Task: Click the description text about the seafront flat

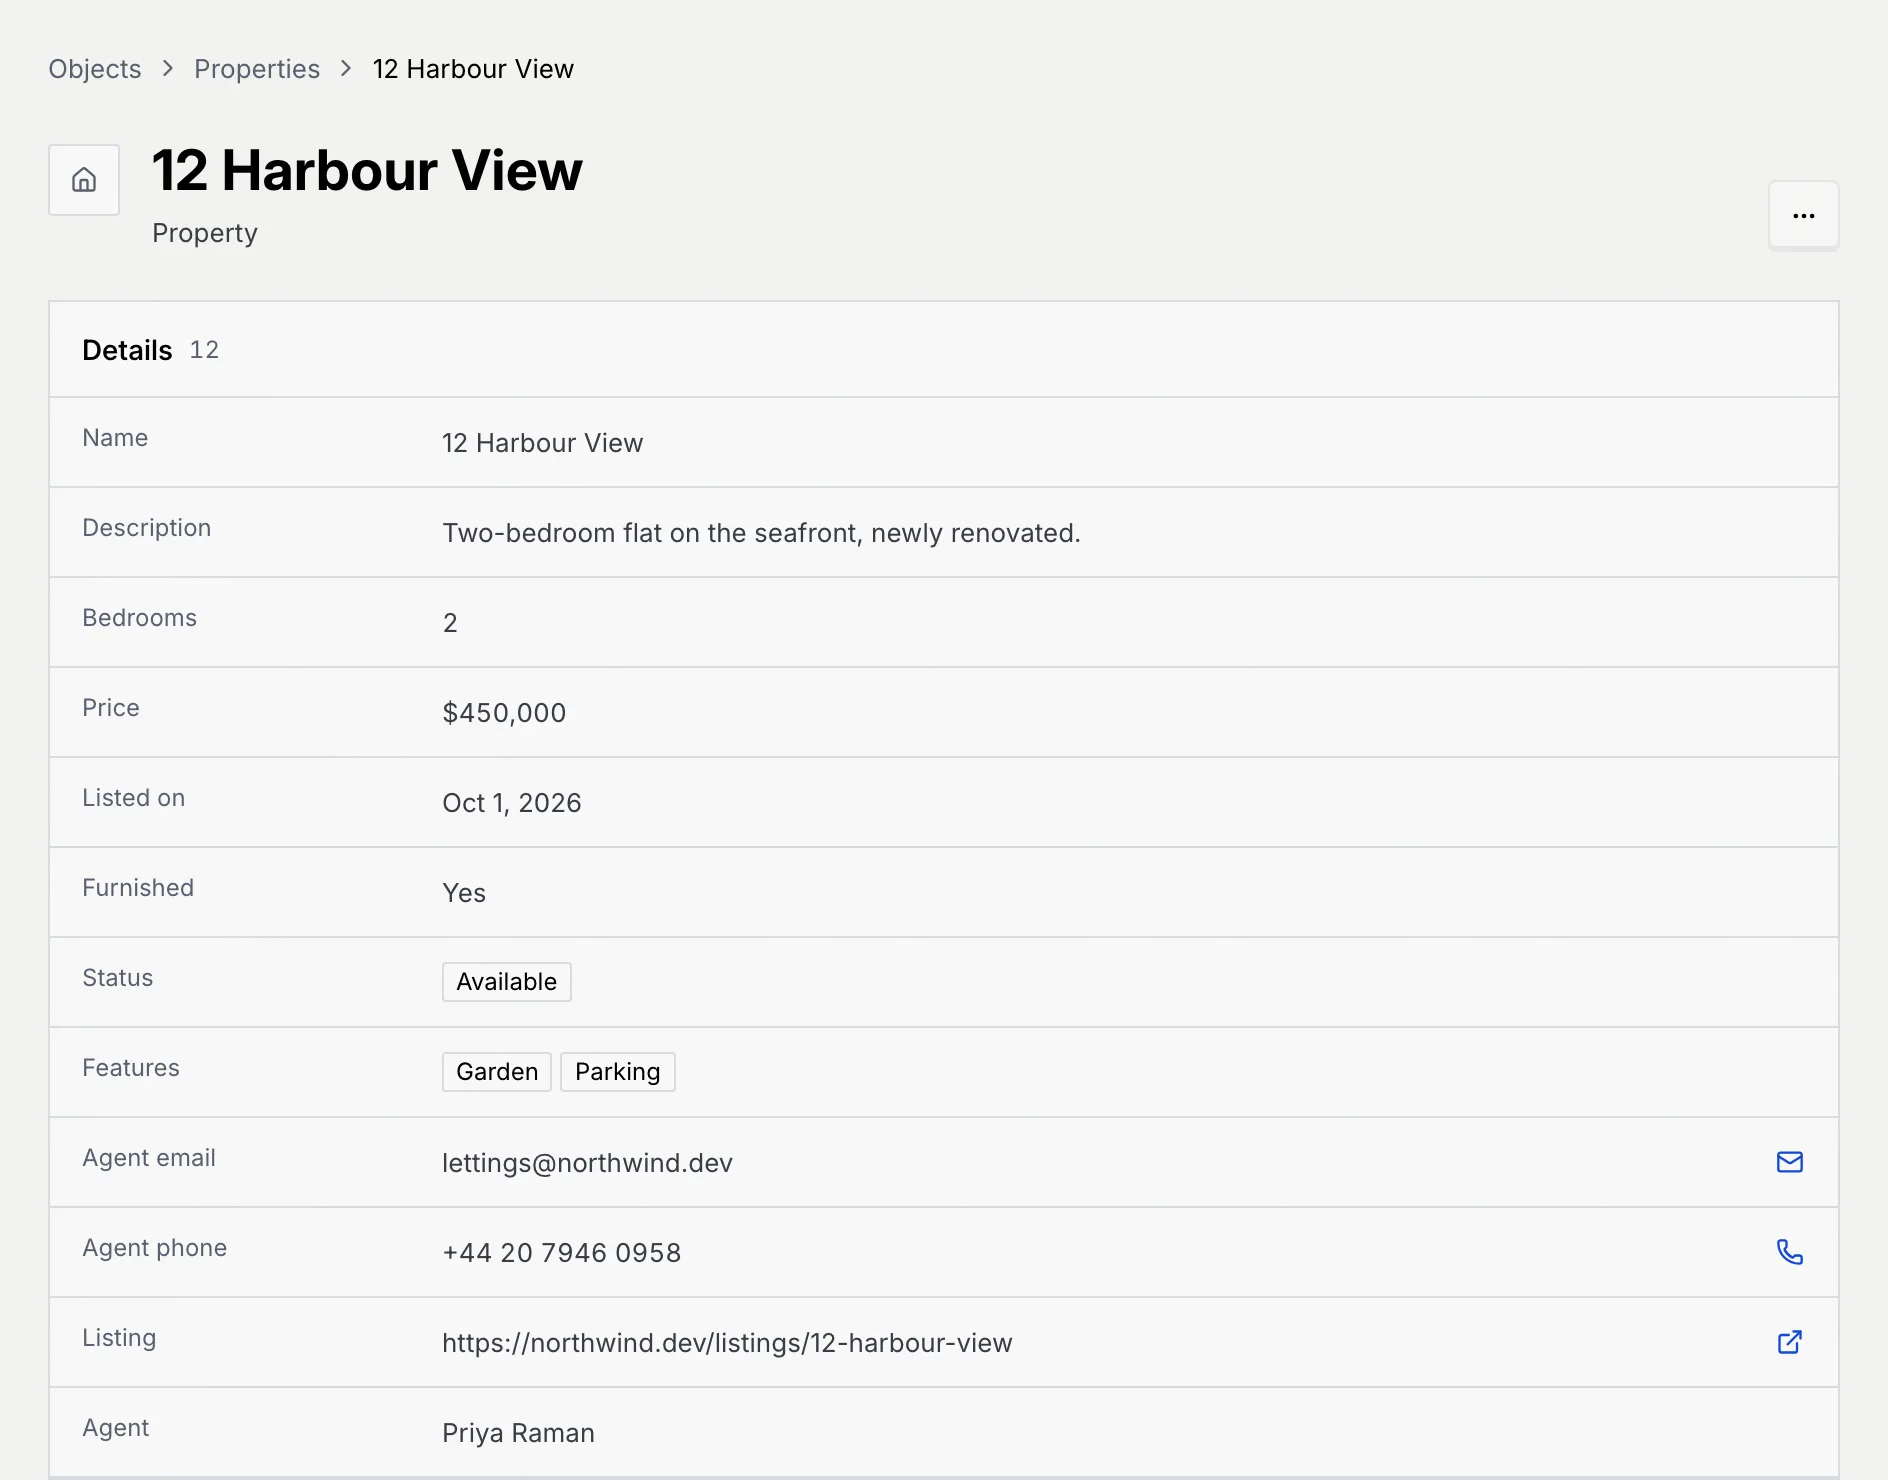Action: click(x=761, y=533)
